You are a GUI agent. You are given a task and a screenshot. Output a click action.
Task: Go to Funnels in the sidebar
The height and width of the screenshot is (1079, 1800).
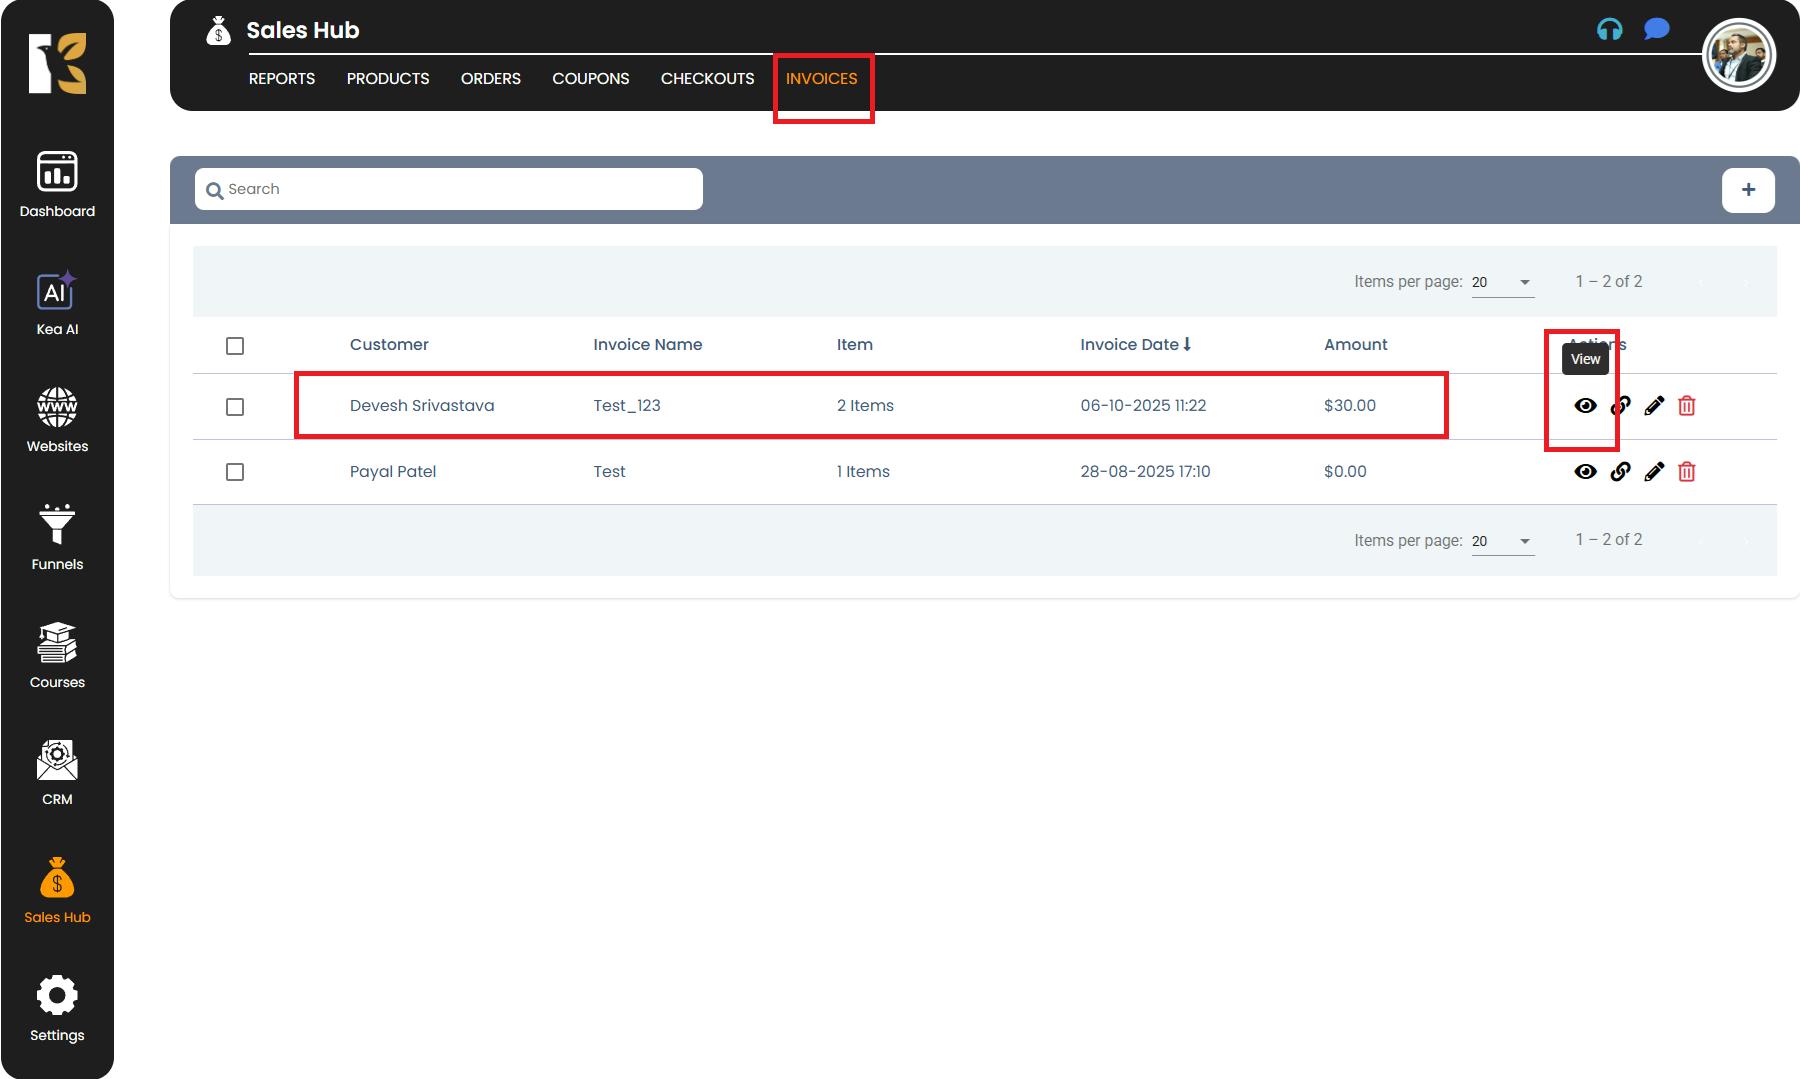point(57,525)
